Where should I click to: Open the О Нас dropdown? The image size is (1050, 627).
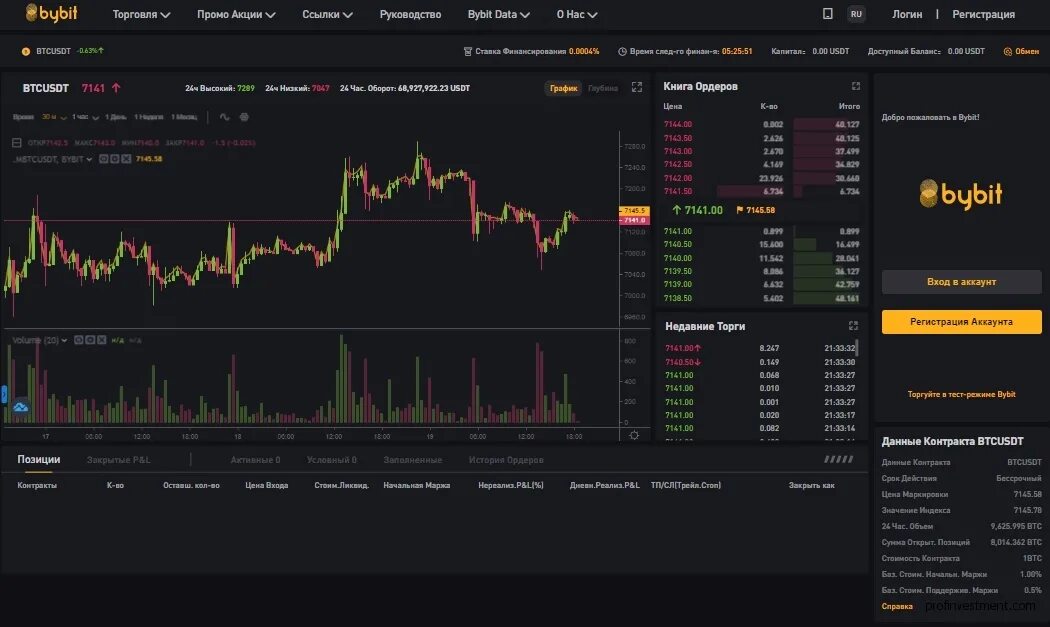point(577,14)
